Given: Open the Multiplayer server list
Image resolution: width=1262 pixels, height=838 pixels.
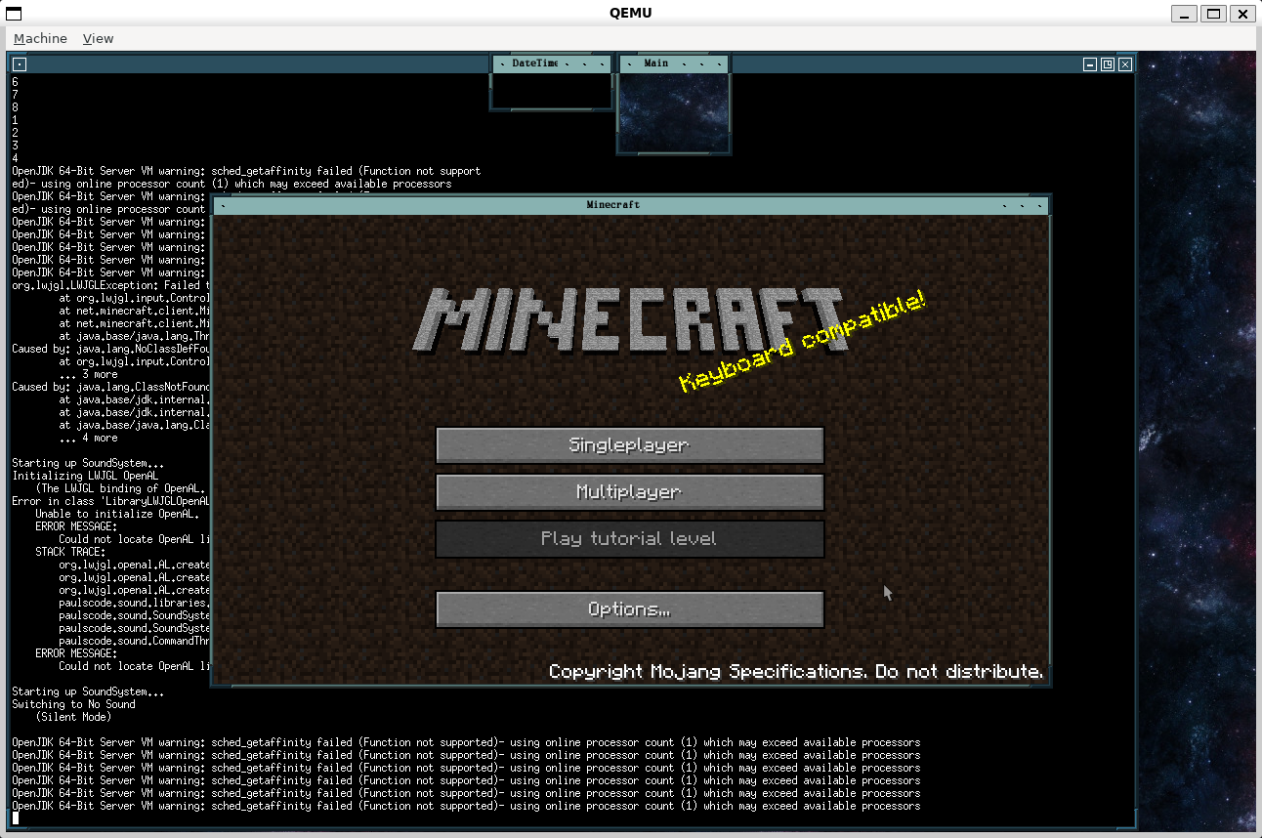Looking at the screenshot, I should click(629, 491).
